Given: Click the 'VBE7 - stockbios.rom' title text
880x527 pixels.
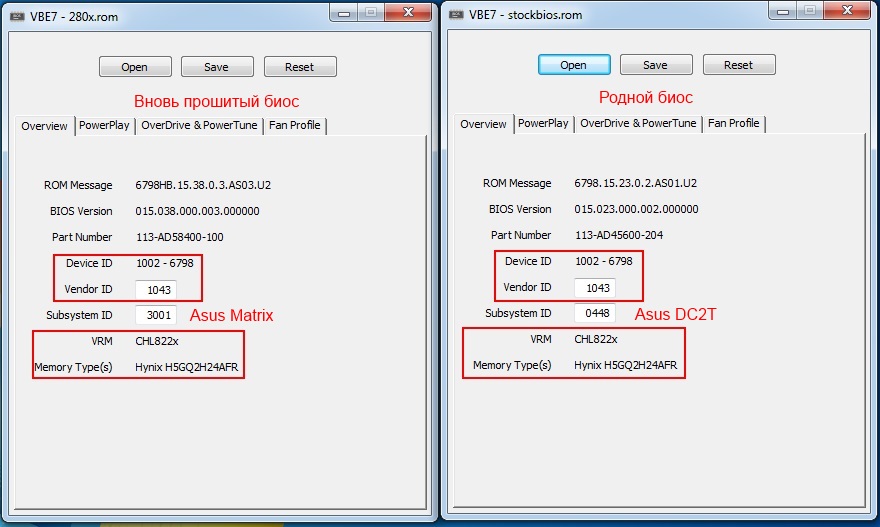Looking at the screenshot, I should tap(526, 15).
